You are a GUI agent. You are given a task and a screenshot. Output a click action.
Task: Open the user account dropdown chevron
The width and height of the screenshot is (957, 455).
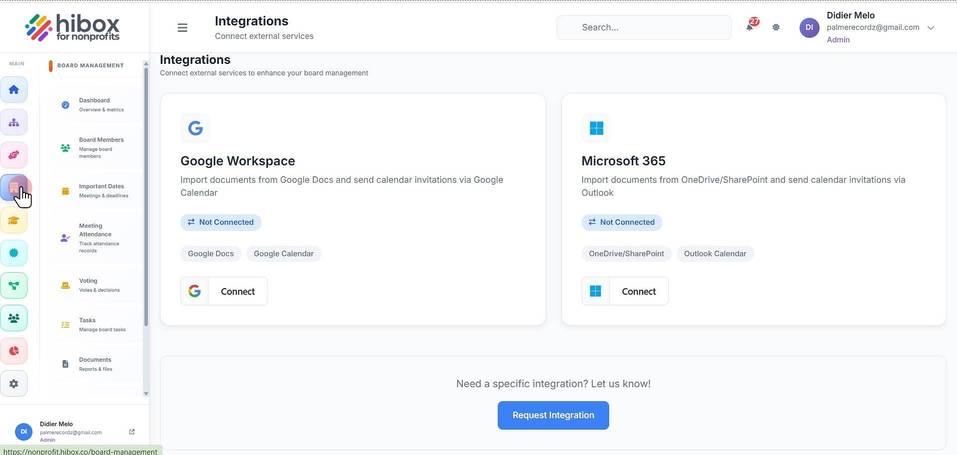[x=931, y=27]
